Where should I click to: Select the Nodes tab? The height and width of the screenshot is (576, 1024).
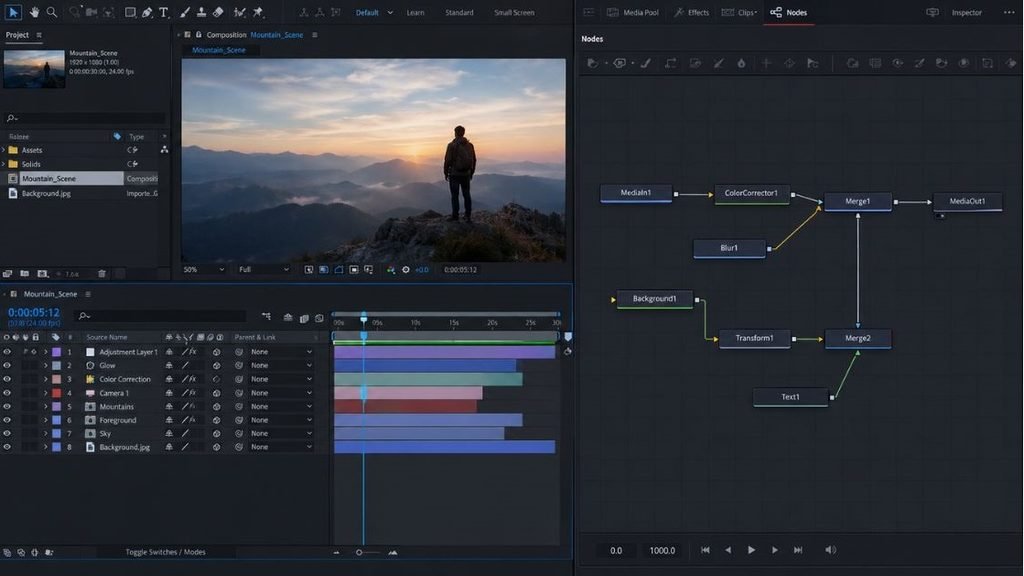click(x=789, y=12)
